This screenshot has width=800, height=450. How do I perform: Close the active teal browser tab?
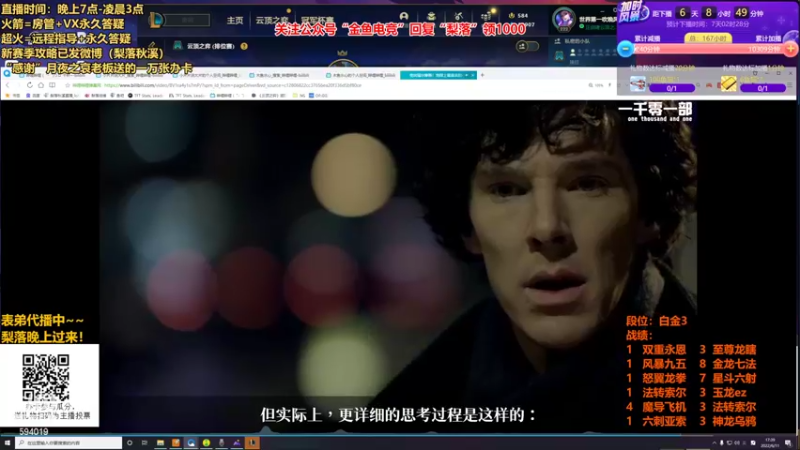pyautogui.click(x=473, y=75)
